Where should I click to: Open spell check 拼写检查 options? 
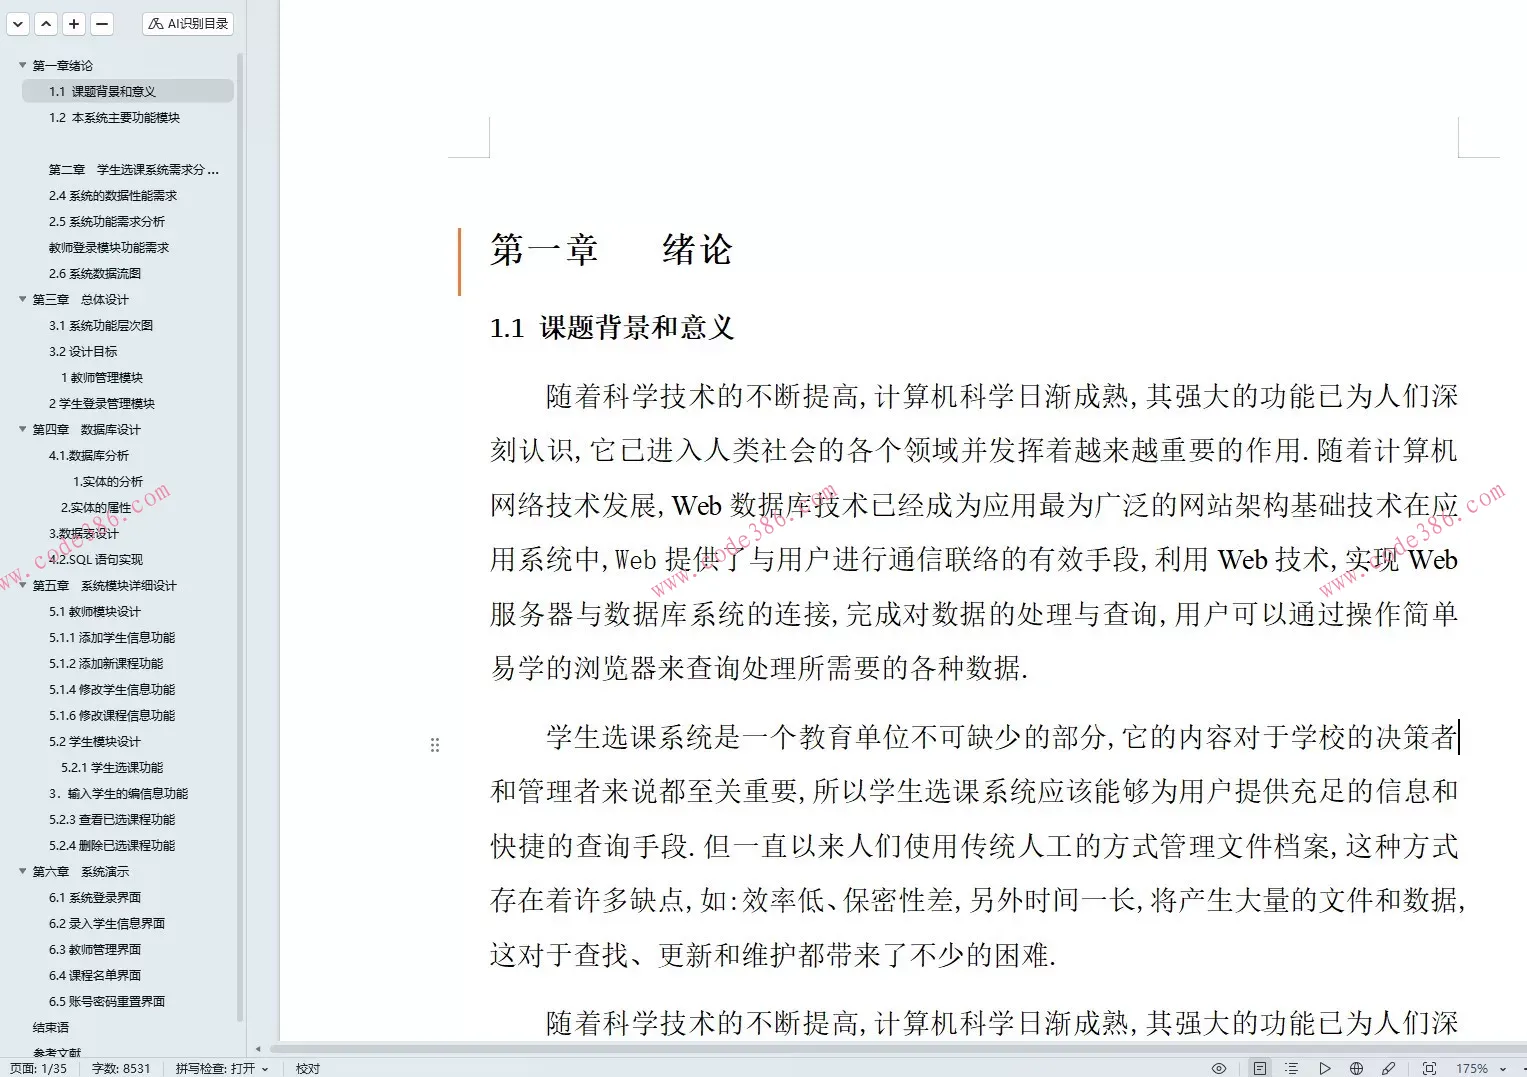pyautogui.click(x=265, y=1068)
